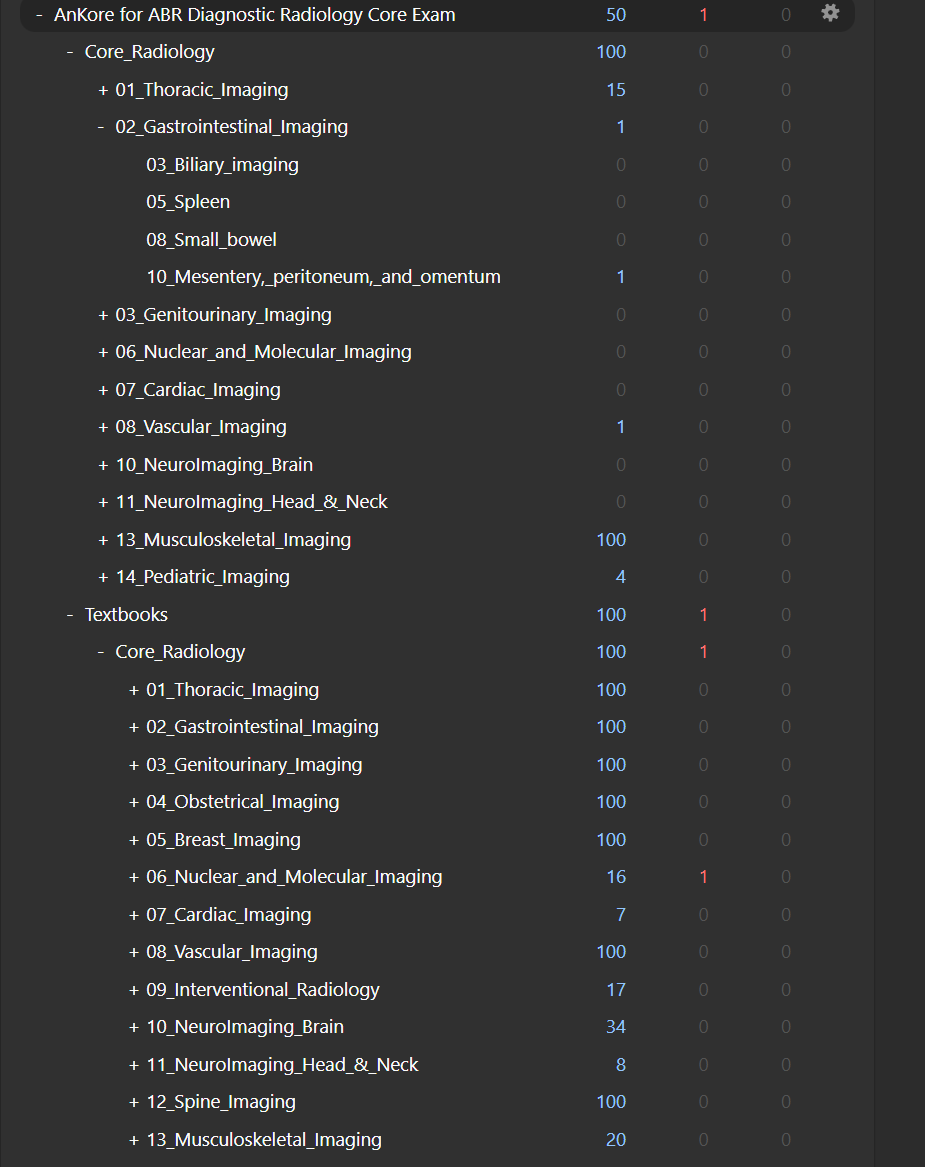
Task: Select the 05_Breast_Imaging deck
Action: point(223,840)
